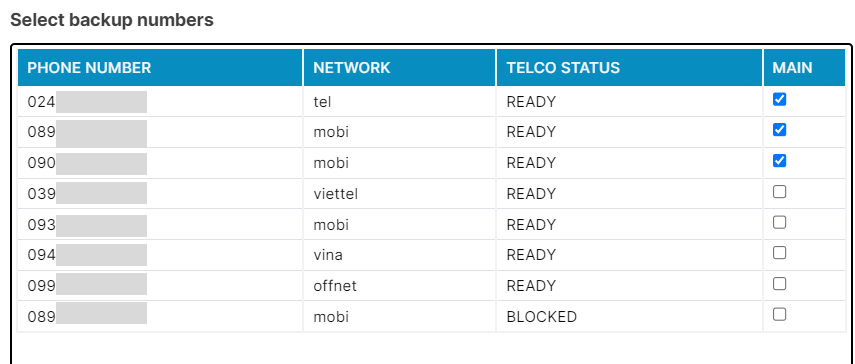Click the NETWORK column header
The width and height of the screenshot is (855, 364).
400,68
